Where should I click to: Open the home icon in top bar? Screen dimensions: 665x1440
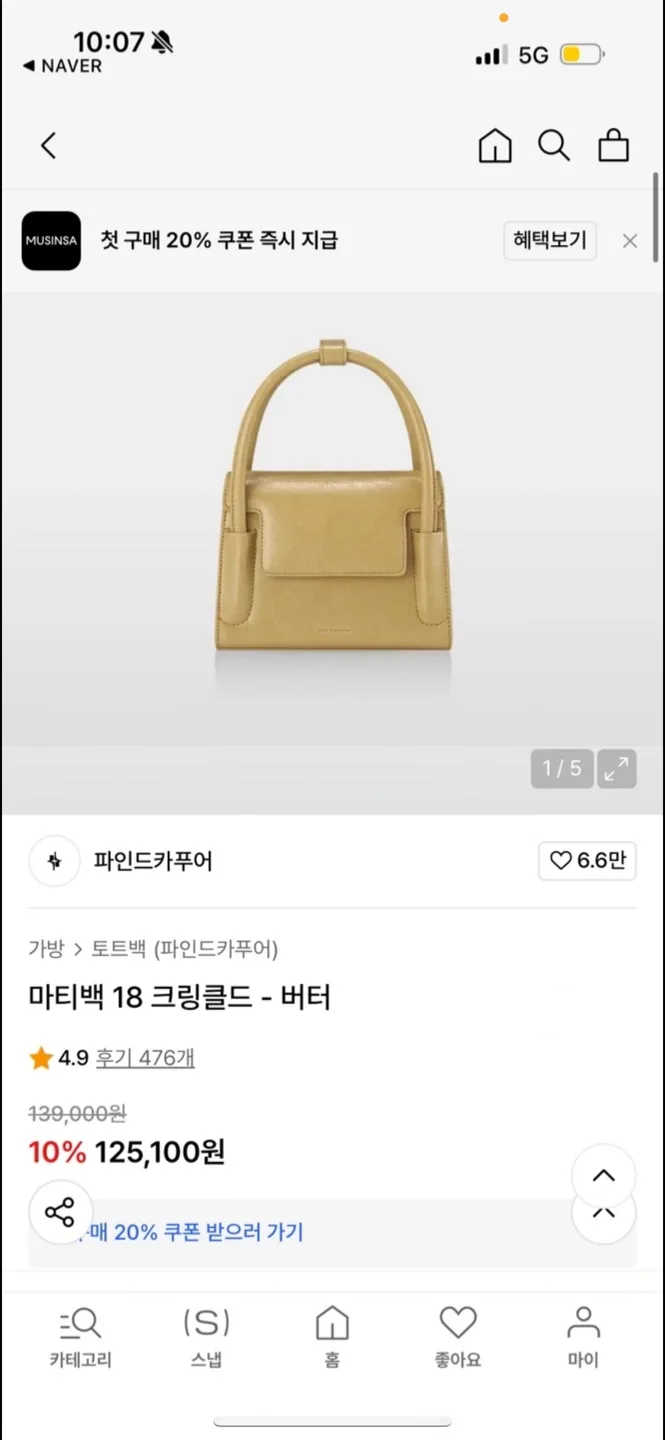(495, 146)
